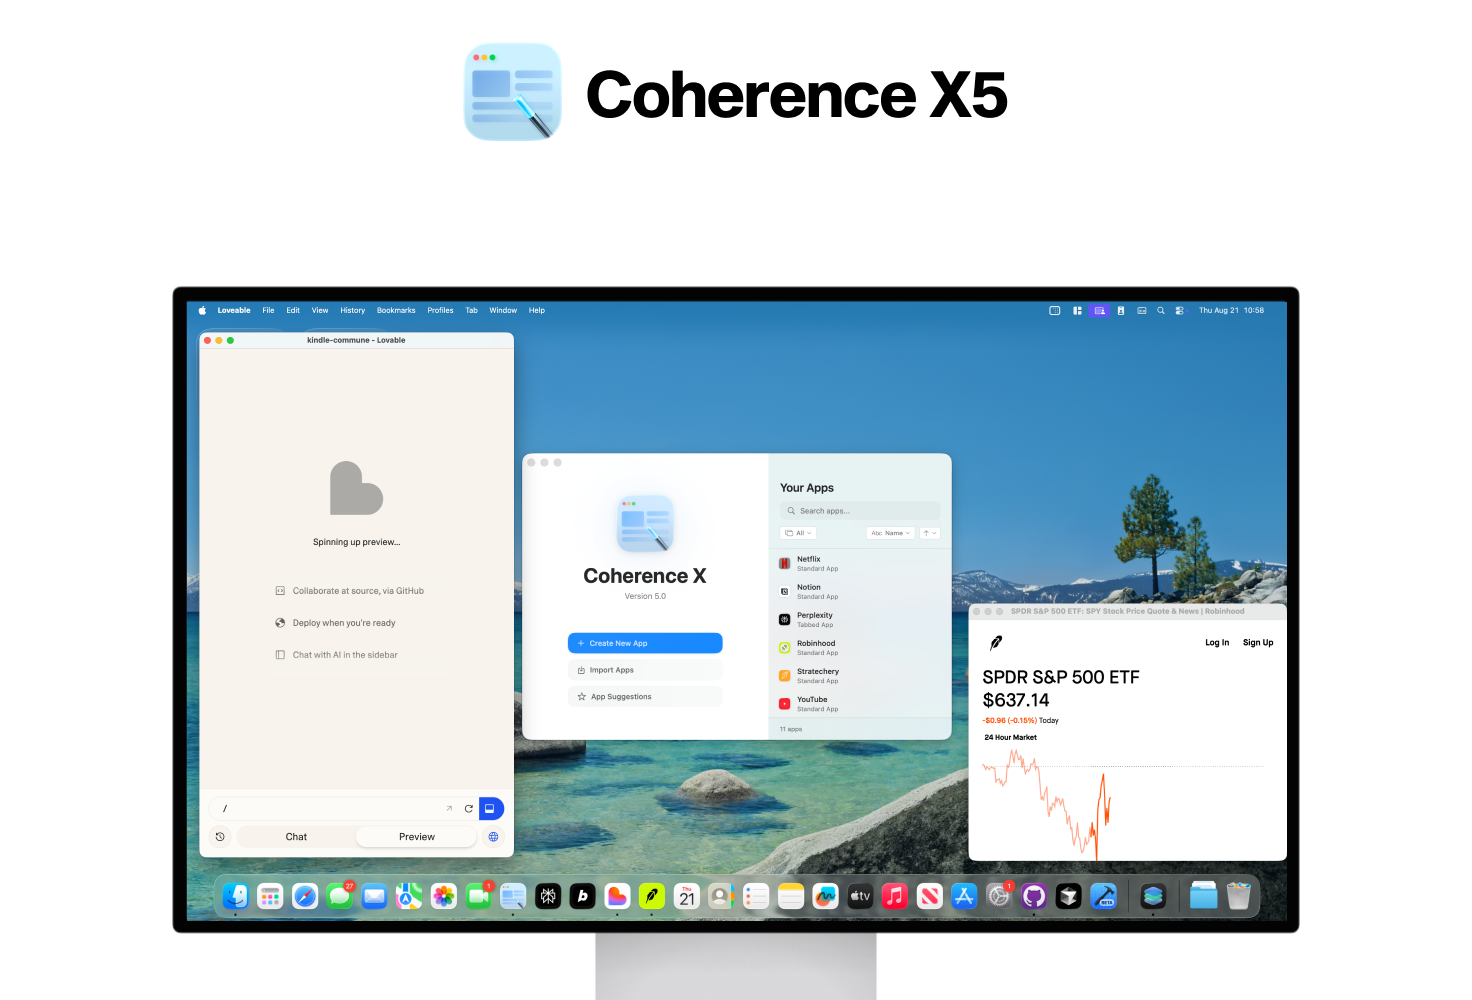Open Messages from the Dock
The width and height of the screenshot is (1472, 1000).
(340, 897)
